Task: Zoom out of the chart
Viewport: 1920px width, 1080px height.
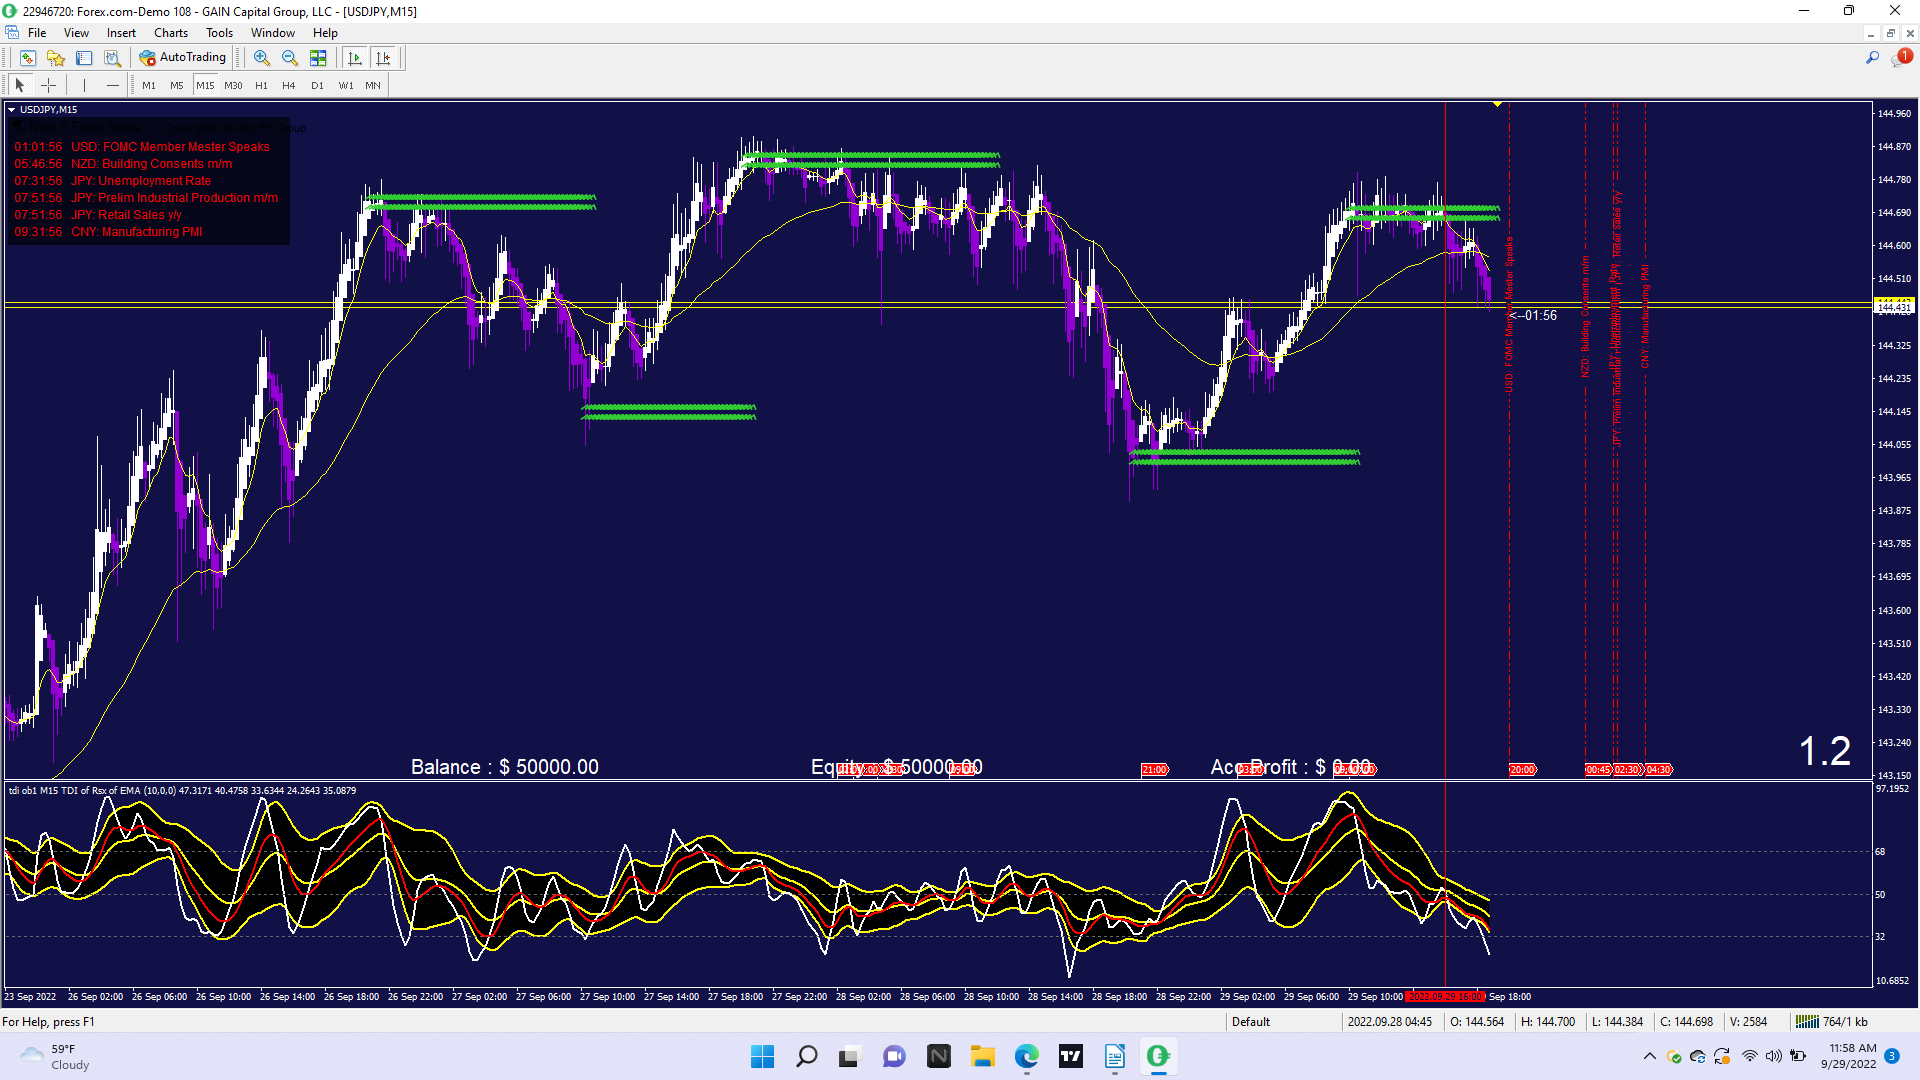Action: (x=290, y=58)
